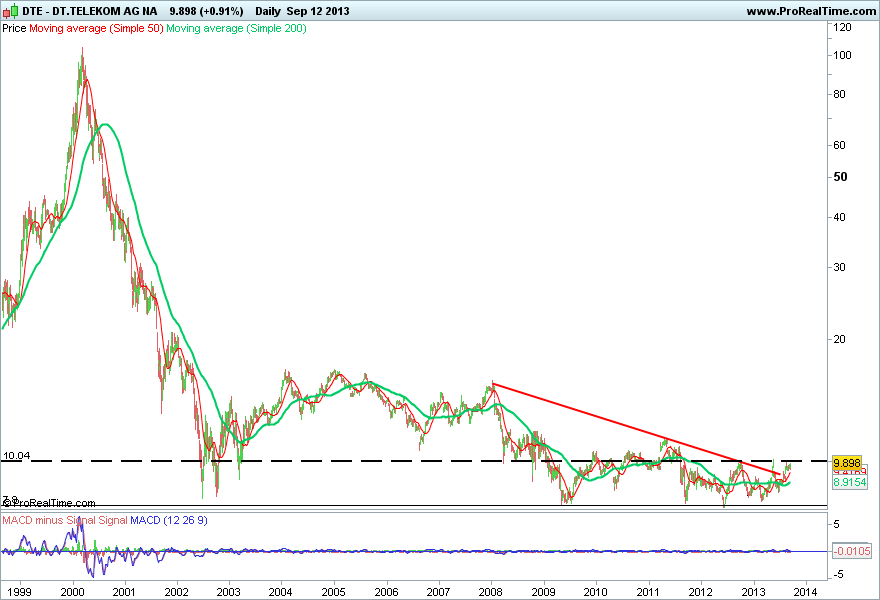Click the green 8.9154 moving average tag
This screenshot has height=600, width=880.
coord(850,482)
